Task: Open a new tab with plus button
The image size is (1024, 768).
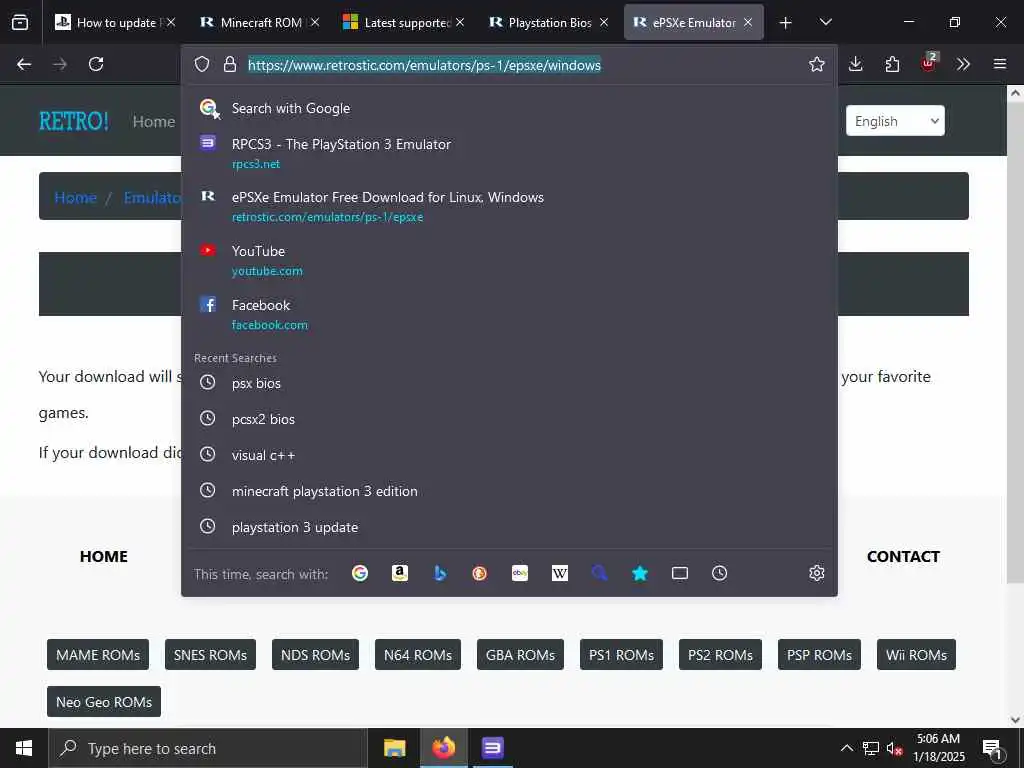Action: click(786, 23)
